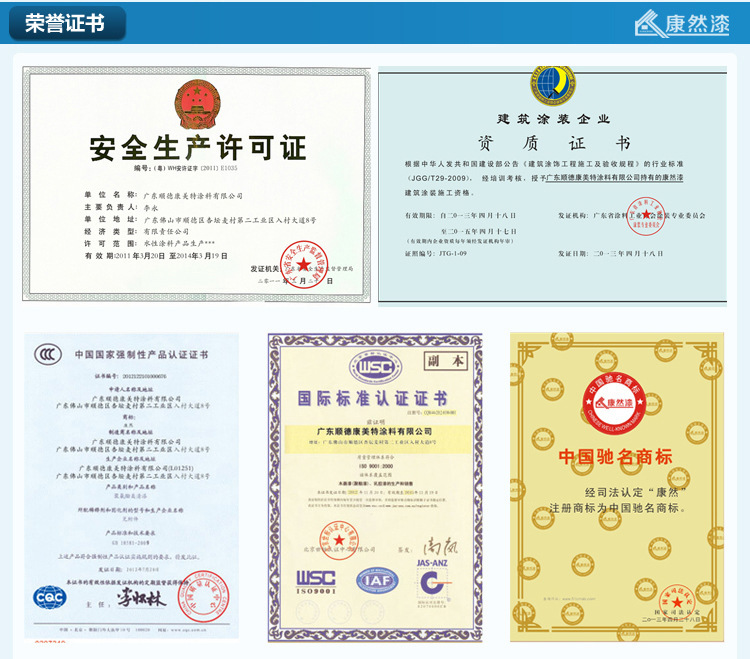Screen dimensions: 750x659
Task: Click the signature on the CCC certificate
Action: click(141, 597)
